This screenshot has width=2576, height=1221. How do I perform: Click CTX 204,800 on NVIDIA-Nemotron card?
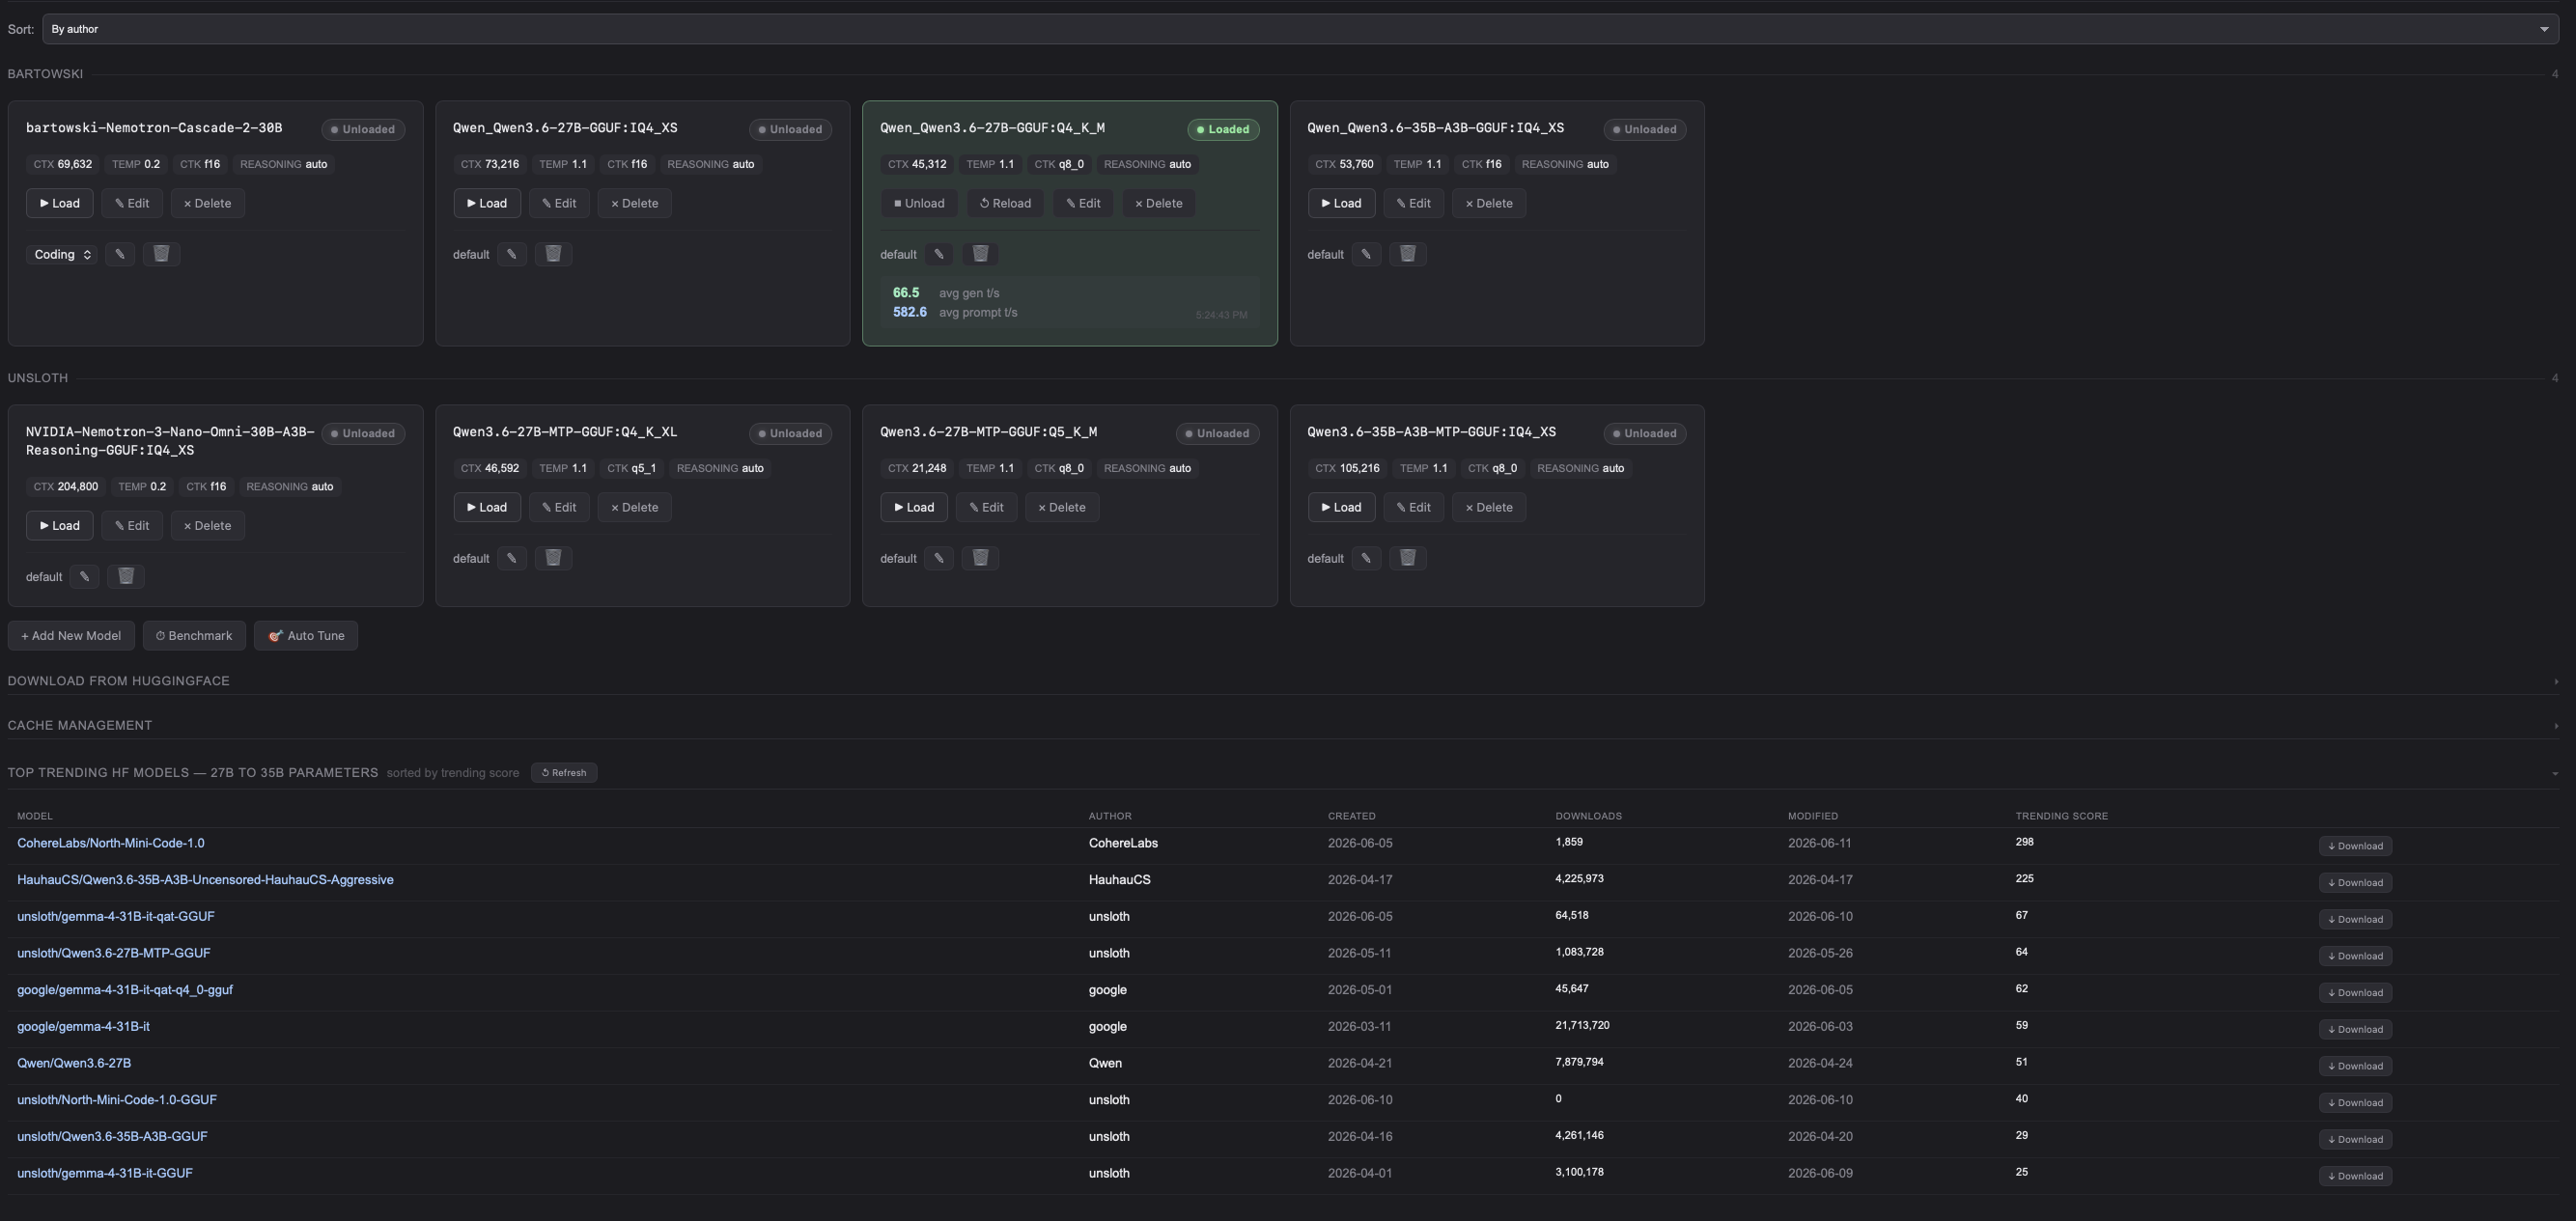click(x=66, y=487)
